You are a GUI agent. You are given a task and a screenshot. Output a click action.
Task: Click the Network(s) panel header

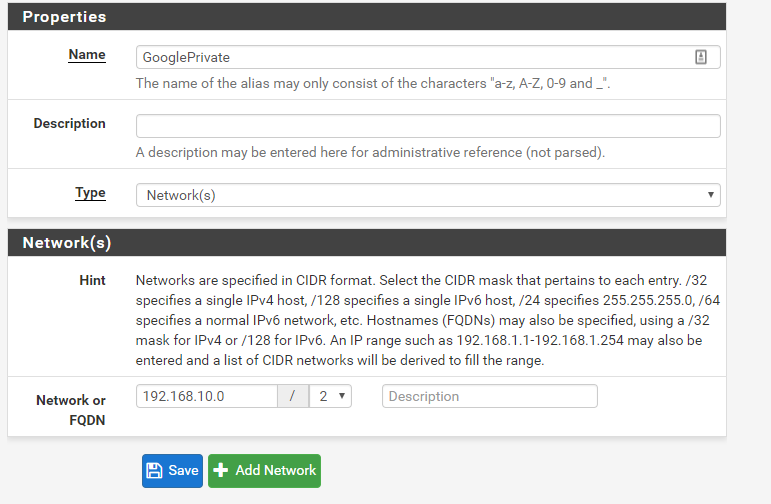click(367, 242)
